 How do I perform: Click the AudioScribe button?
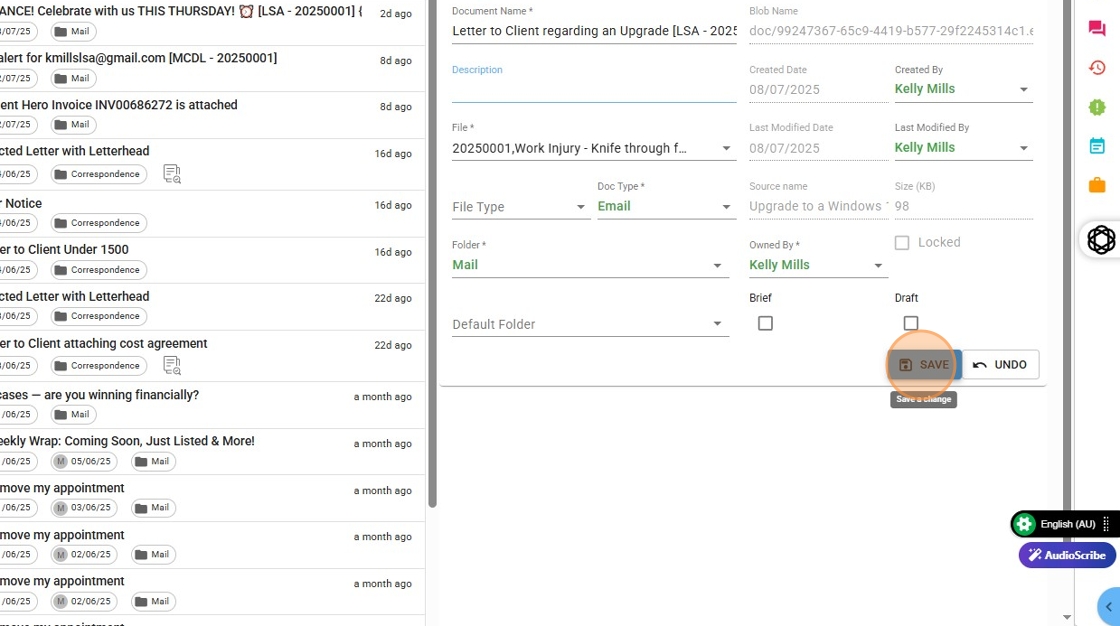pos(1067,555)
